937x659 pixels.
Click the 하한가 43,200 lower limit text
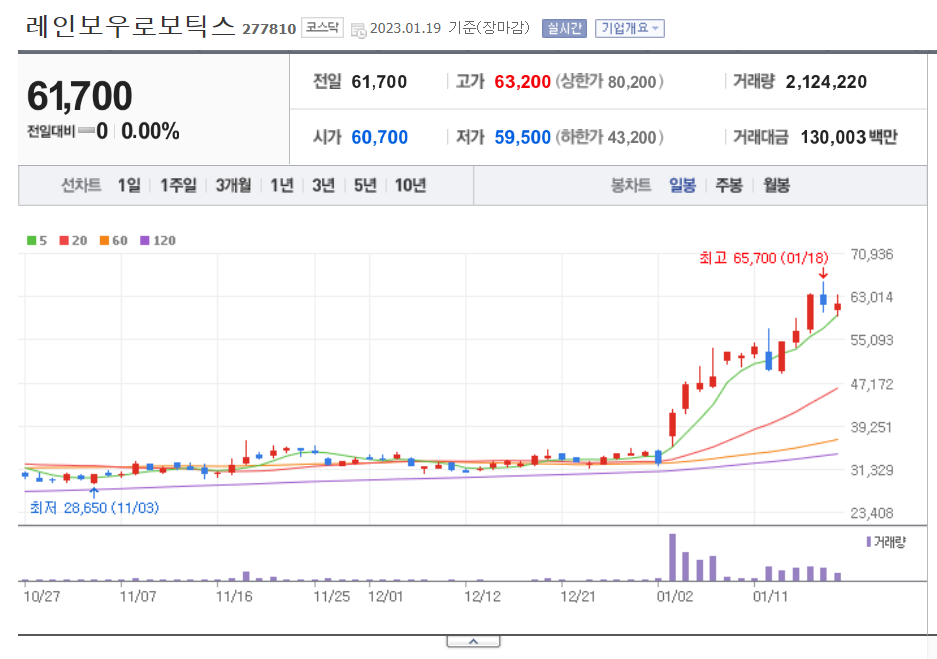pyautogui.click(x=610, y=137)
